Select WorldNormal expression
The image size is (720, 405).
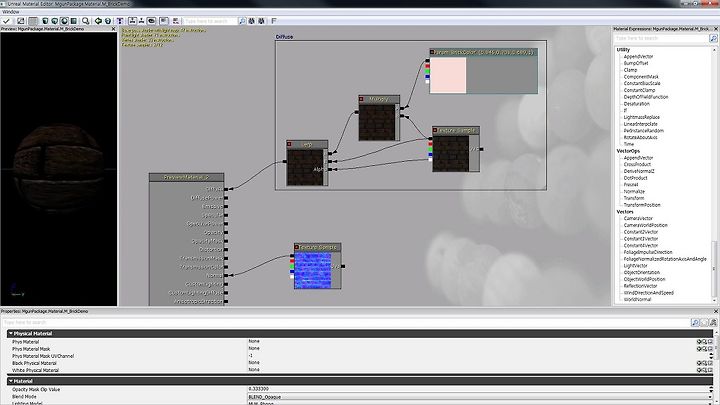[637, 299]
